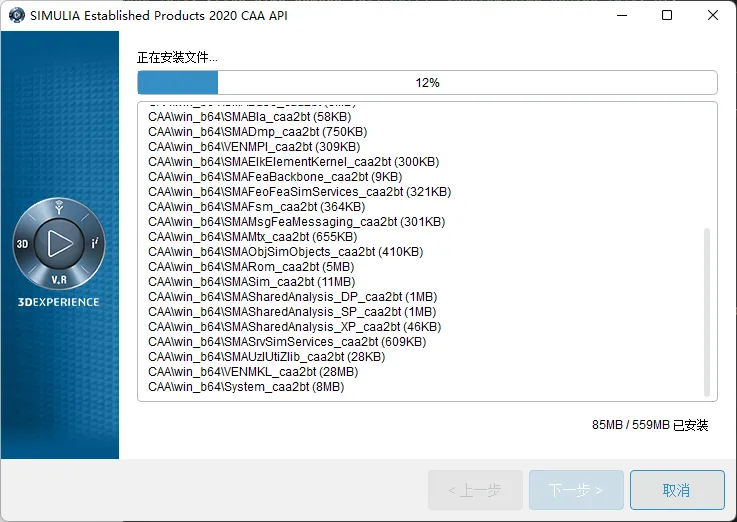Minimize the installer window
This screenshot has height=522, width=737.
622,15
